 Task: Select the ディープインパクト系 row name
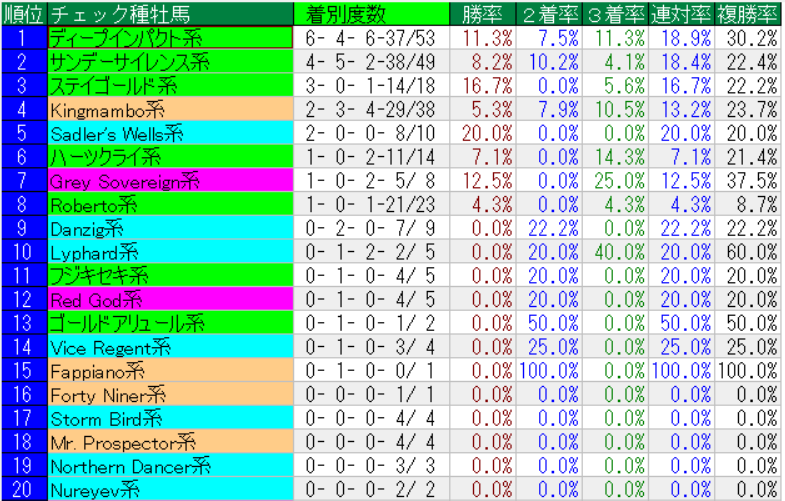[170, 38]
